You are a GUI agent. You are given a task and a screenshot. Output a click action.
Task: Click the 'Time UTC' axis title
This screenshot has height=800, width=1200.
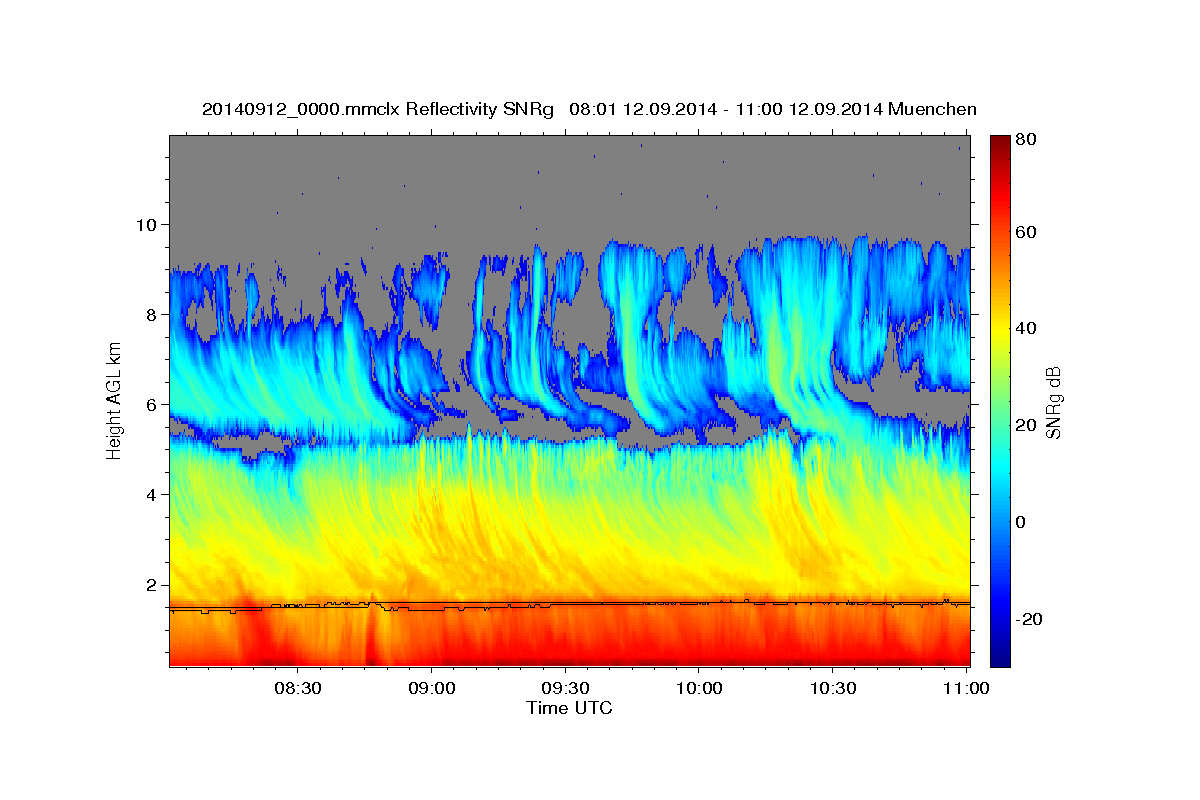click(x=569, y=708)
